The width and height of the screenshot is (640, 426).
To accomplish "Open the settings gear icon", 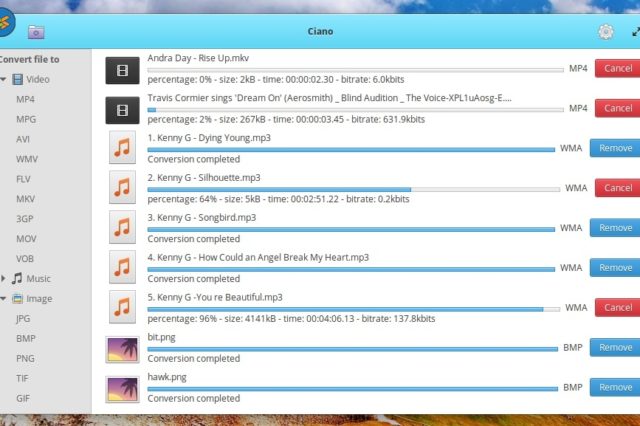I will pyautogui.click(x=605, y=32).
